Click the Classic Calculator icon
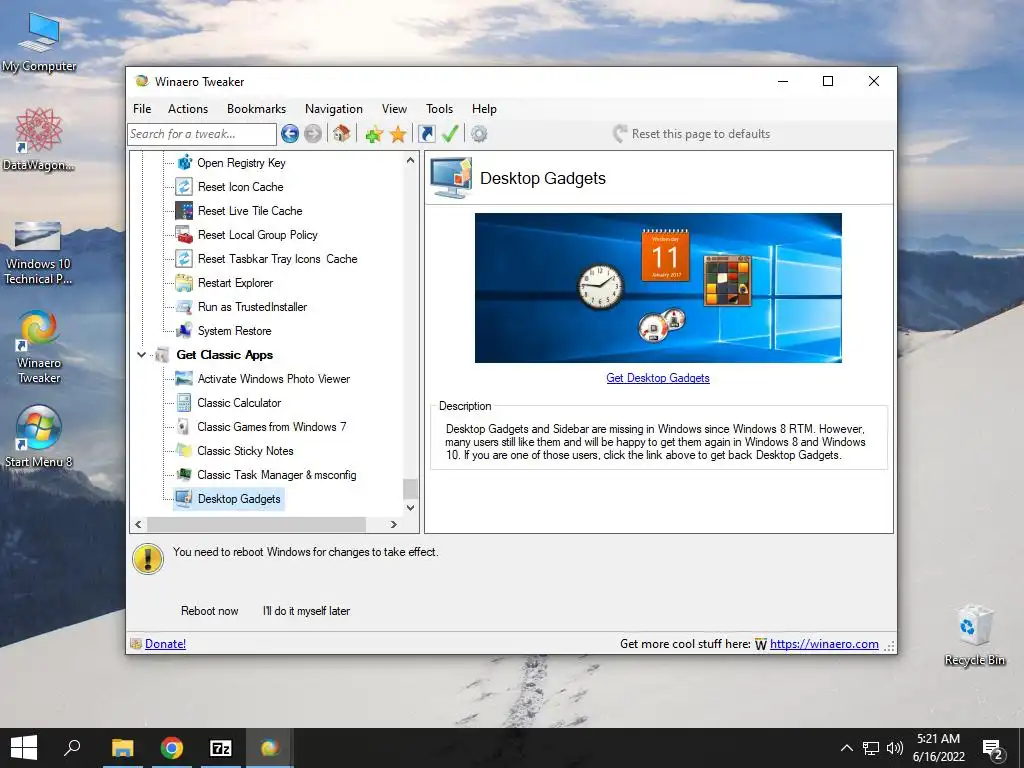The image size is (1024, 768). [x=184, y=403]
